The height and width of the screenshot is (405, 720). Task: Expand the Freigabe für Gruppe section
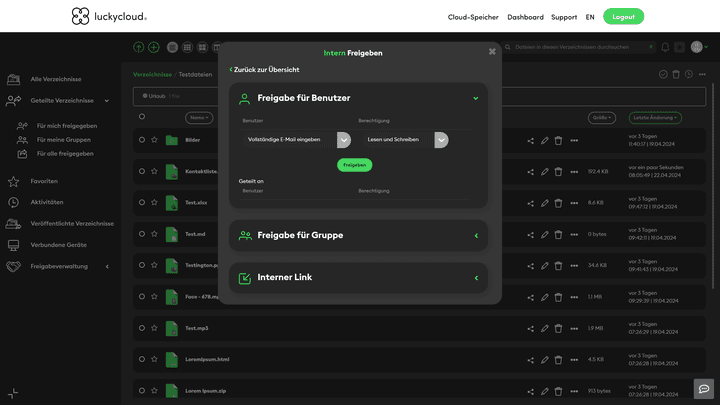pos(476,236)
